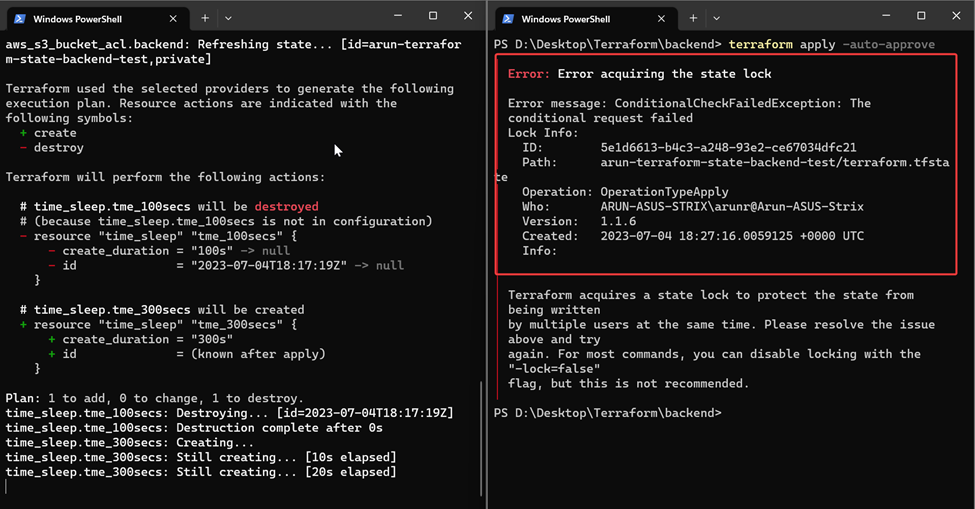Click the '+ create' symbol legend line
The height and width of the screenshot is (509, 975).
49,133
